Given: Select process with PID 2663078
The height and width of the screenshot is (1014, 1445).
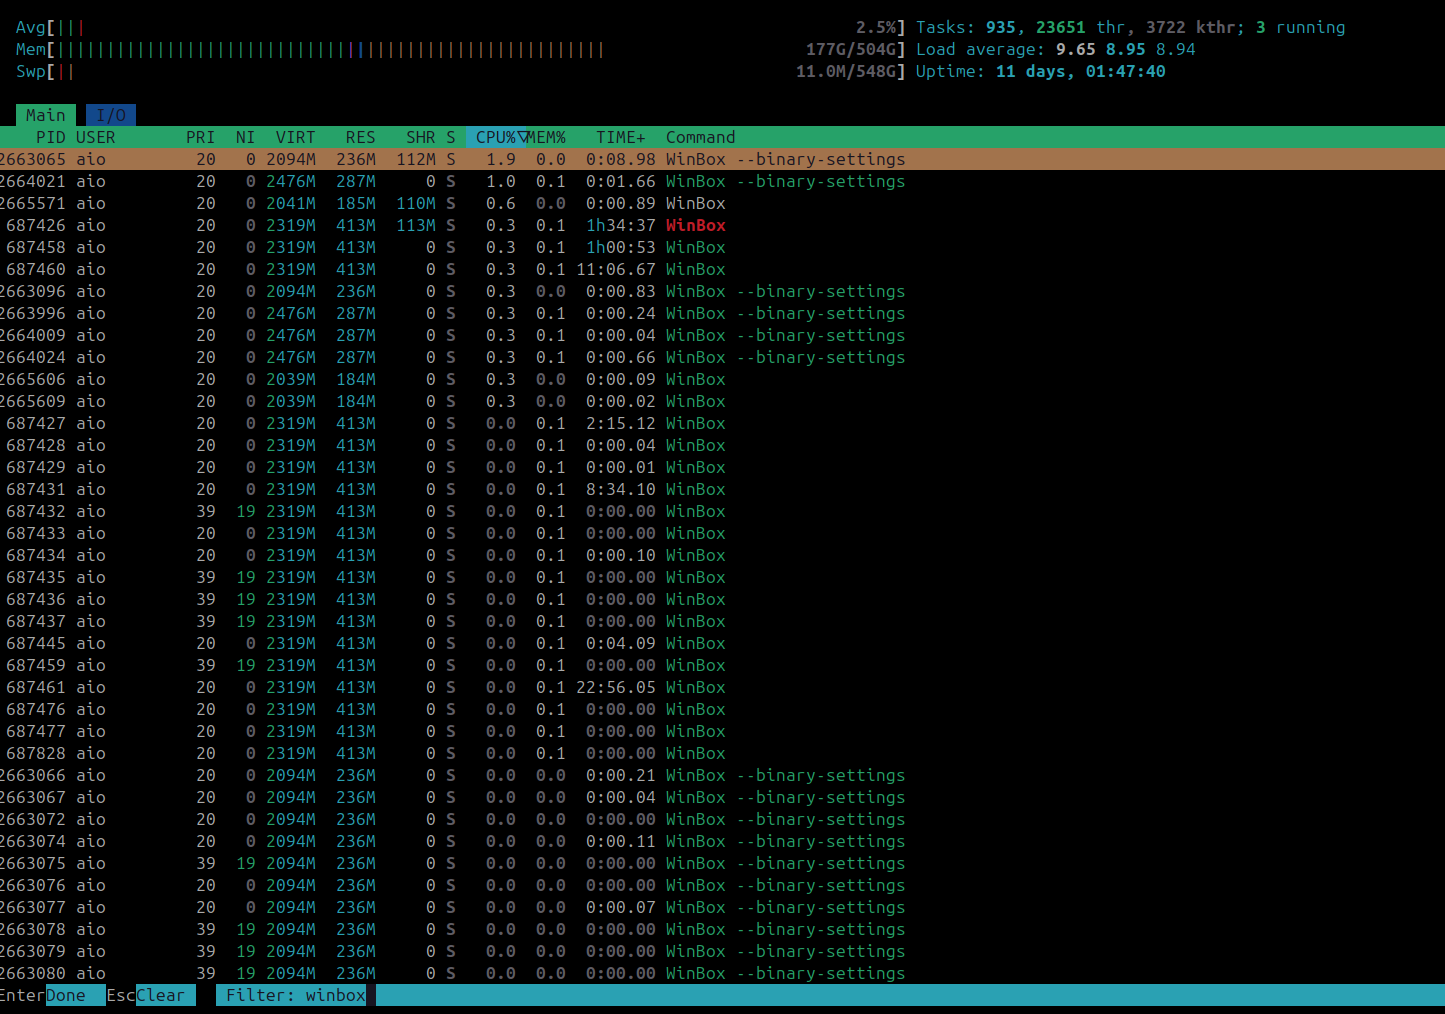Looking at the screenshot, I should pyautogui.click(x=722, y=929).
